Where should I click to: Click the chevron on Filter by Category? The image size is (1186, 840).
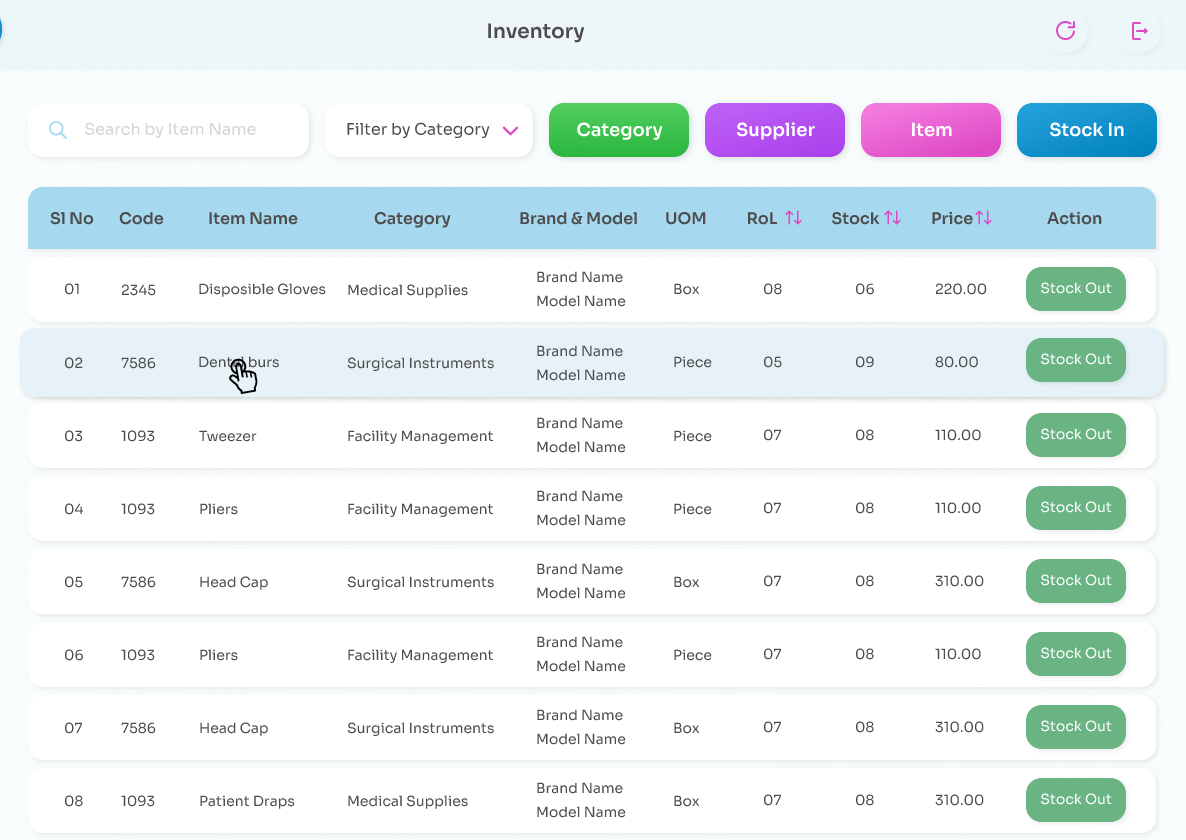click(x=511, y=130)
